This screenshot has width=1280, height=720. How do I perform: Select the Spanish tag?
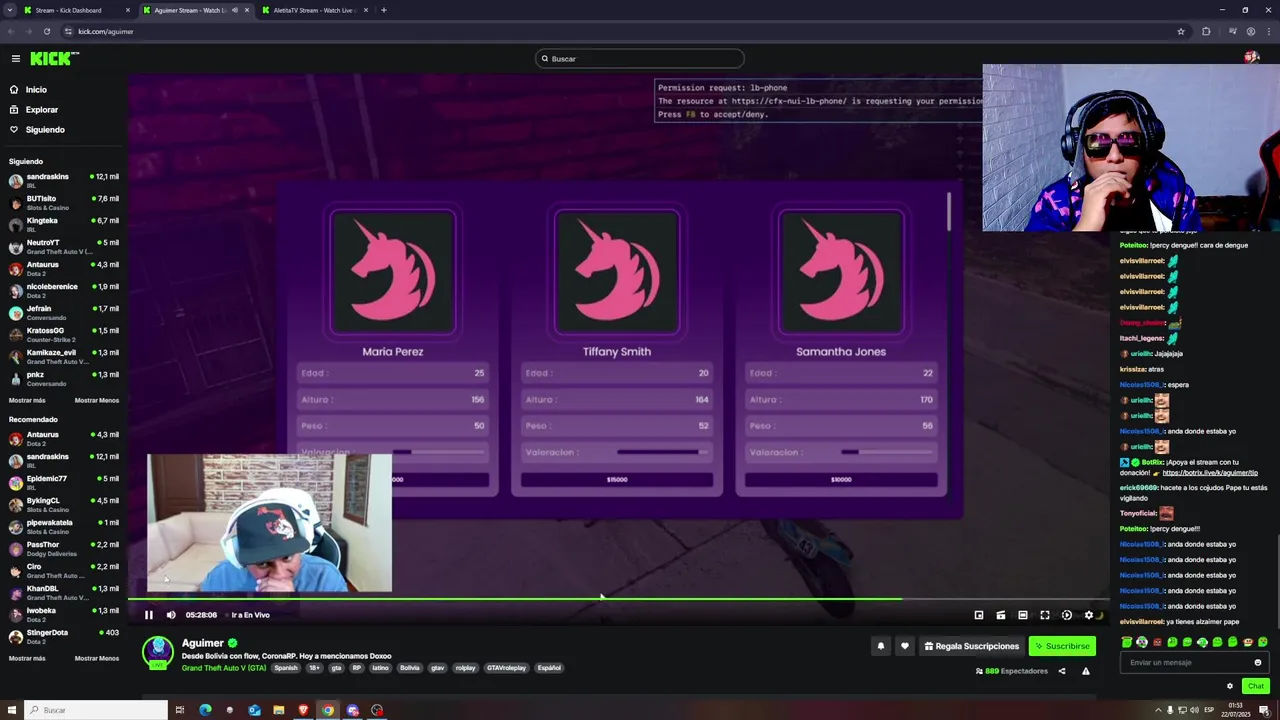pyautogui.click(x=286, y=668)
